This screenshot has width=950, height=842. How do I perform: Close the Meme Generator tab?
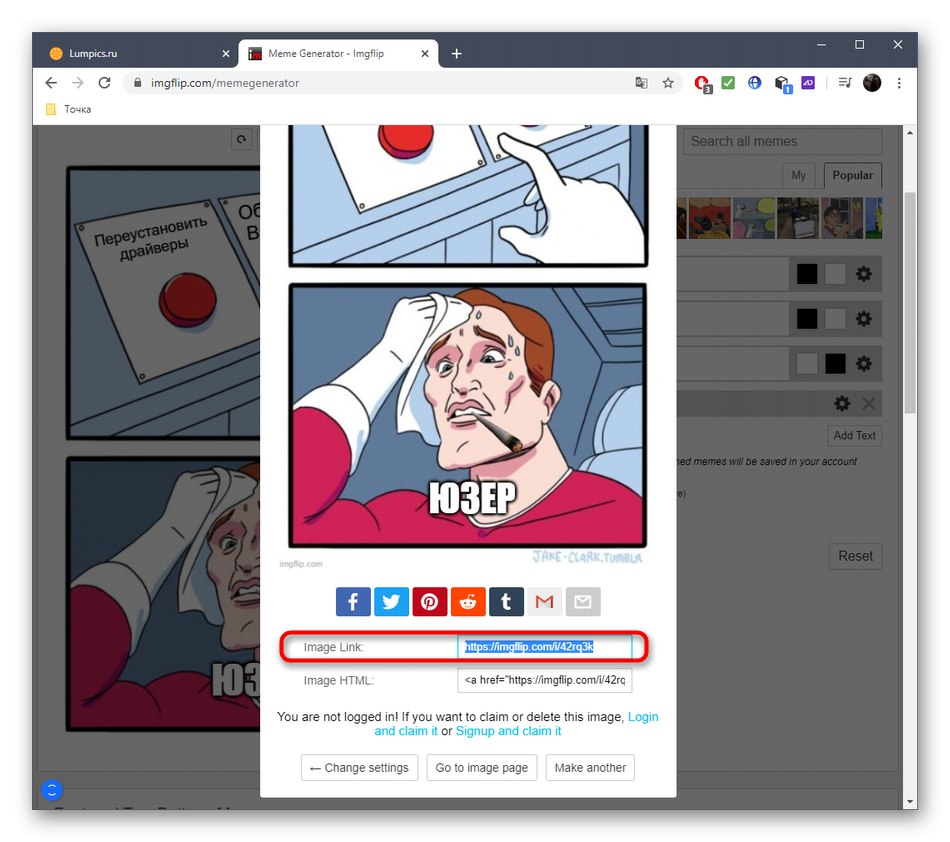(425, 54)
